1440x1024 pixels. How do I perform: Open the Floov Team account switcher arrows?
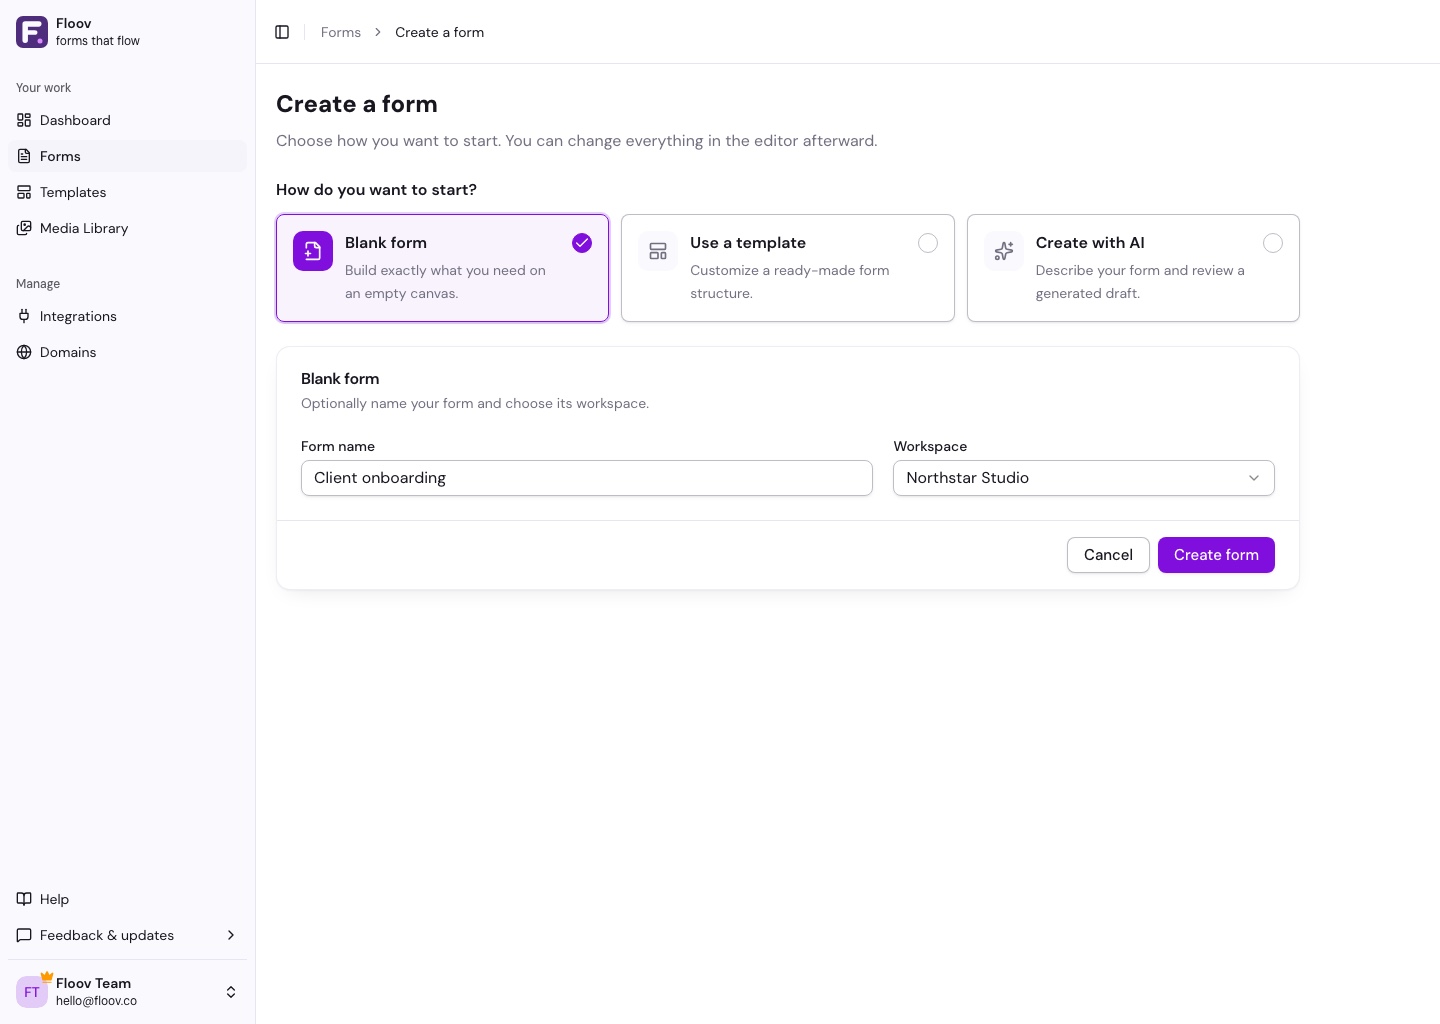(231, 992)
